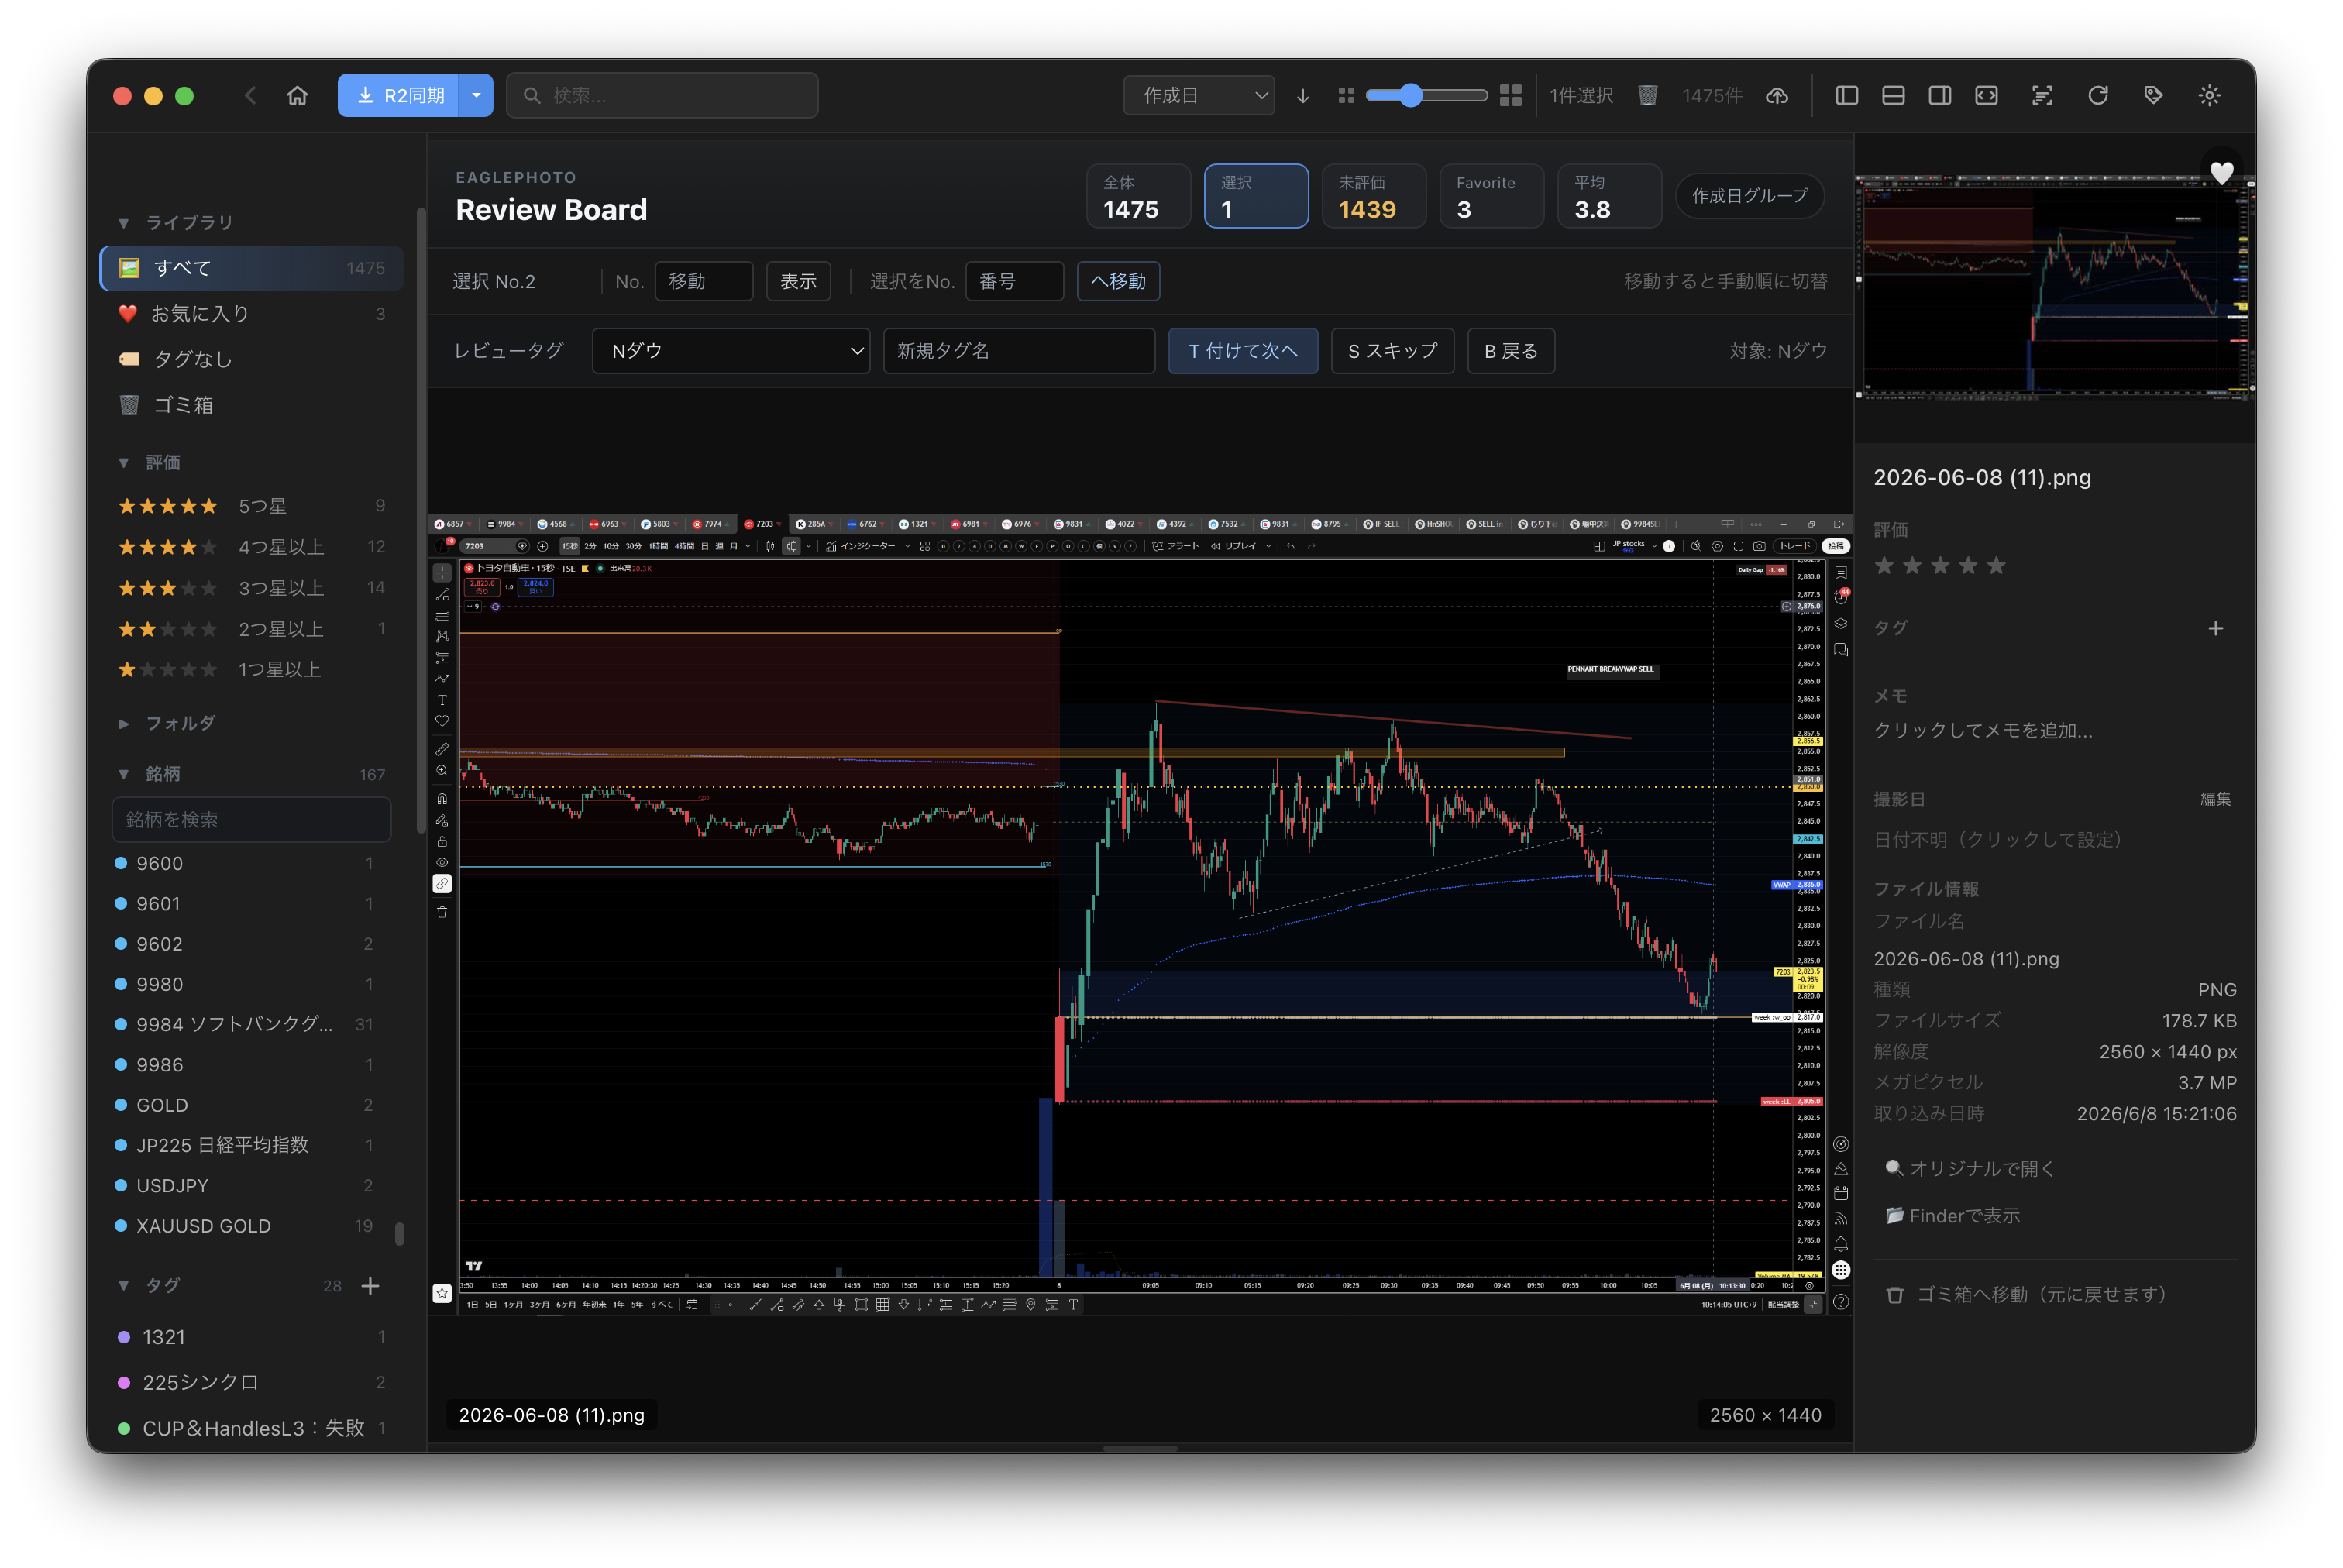Open the 作成日 sort dropdown
Viewport: 2343px width, 1568px height.
click(1198, 95)
